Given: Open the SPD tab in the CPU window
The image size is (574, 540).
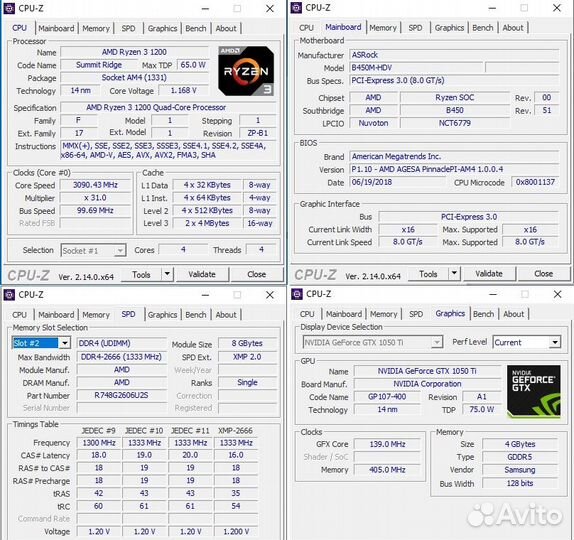Looking at the screenshot, I should coord(128,29).
